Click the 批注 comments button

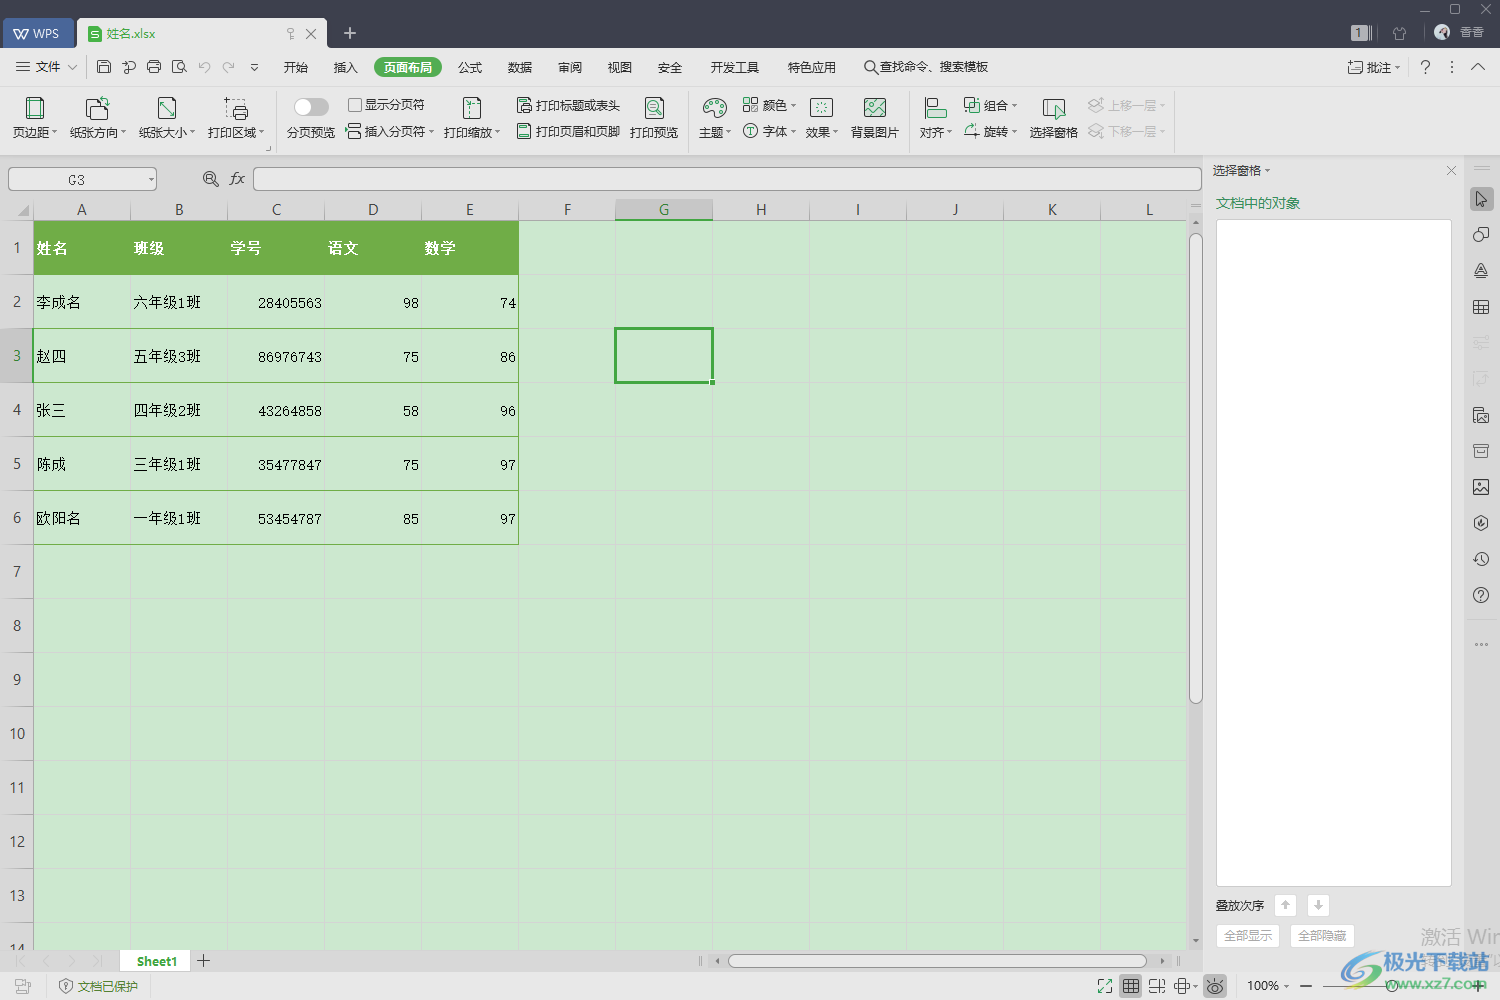coord(1374,67)
